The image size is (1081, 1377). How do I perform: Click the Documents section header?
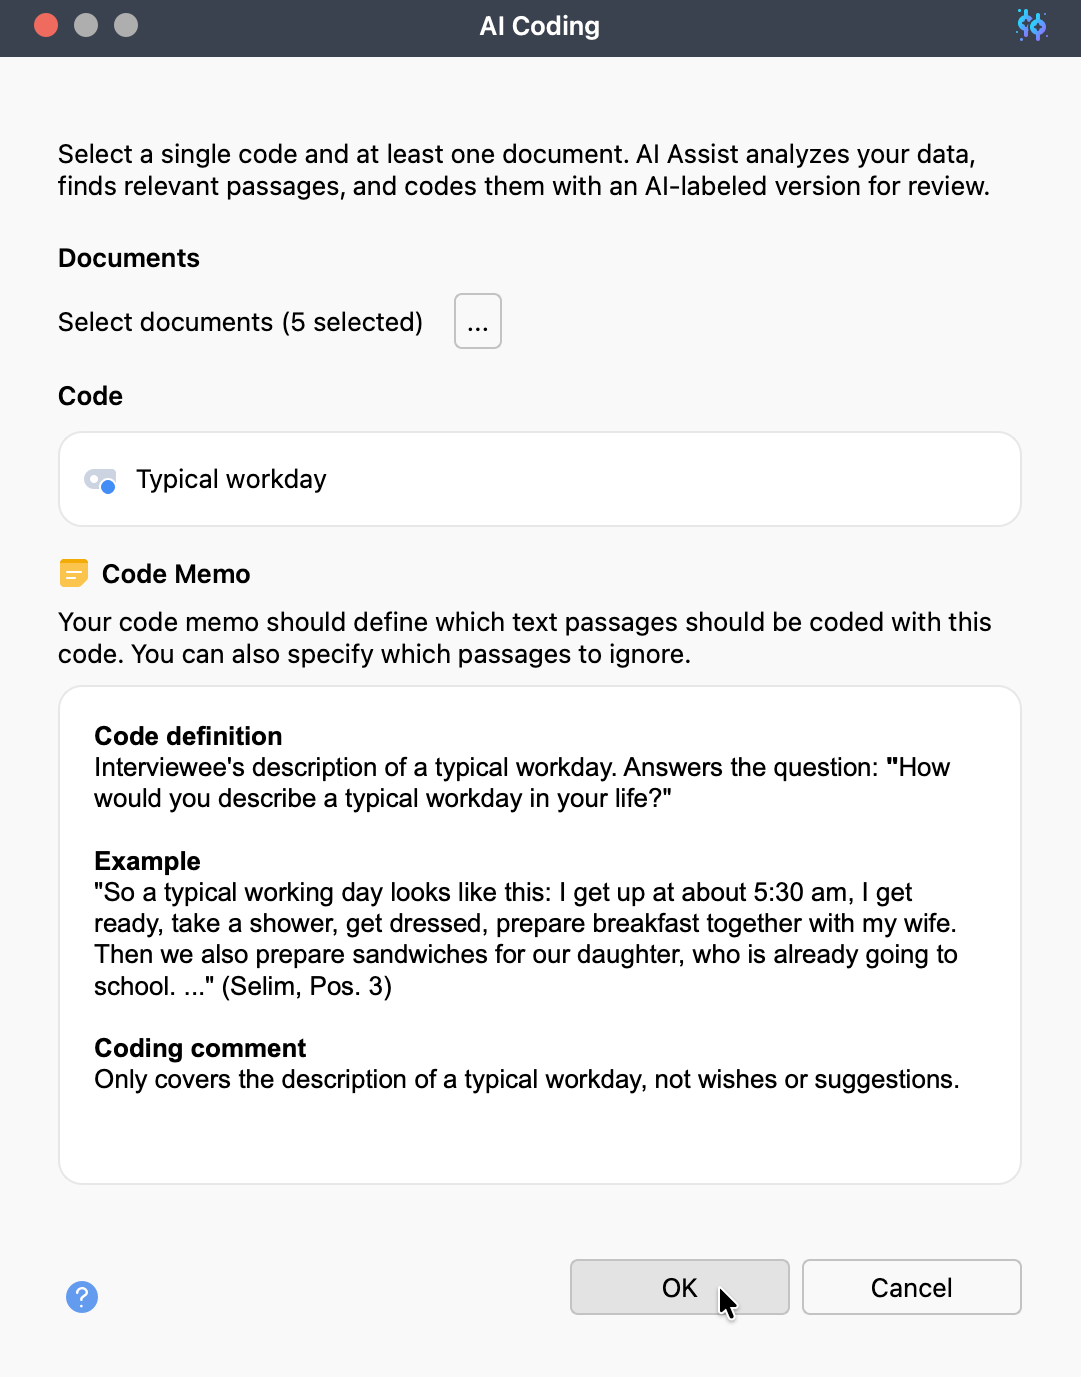coord(128,258)
